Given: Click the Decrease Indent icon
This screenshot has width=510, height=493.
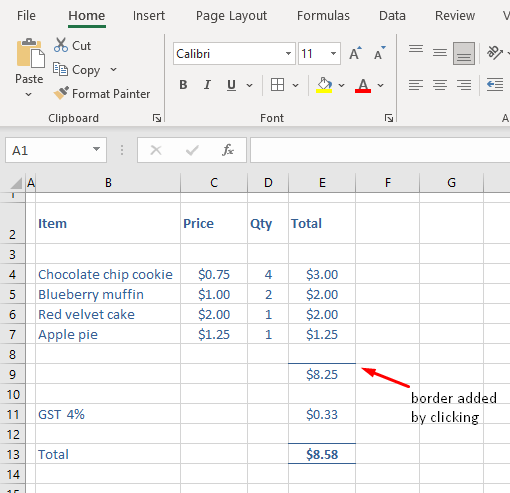Looking at the screenshot, I should 495,85.
